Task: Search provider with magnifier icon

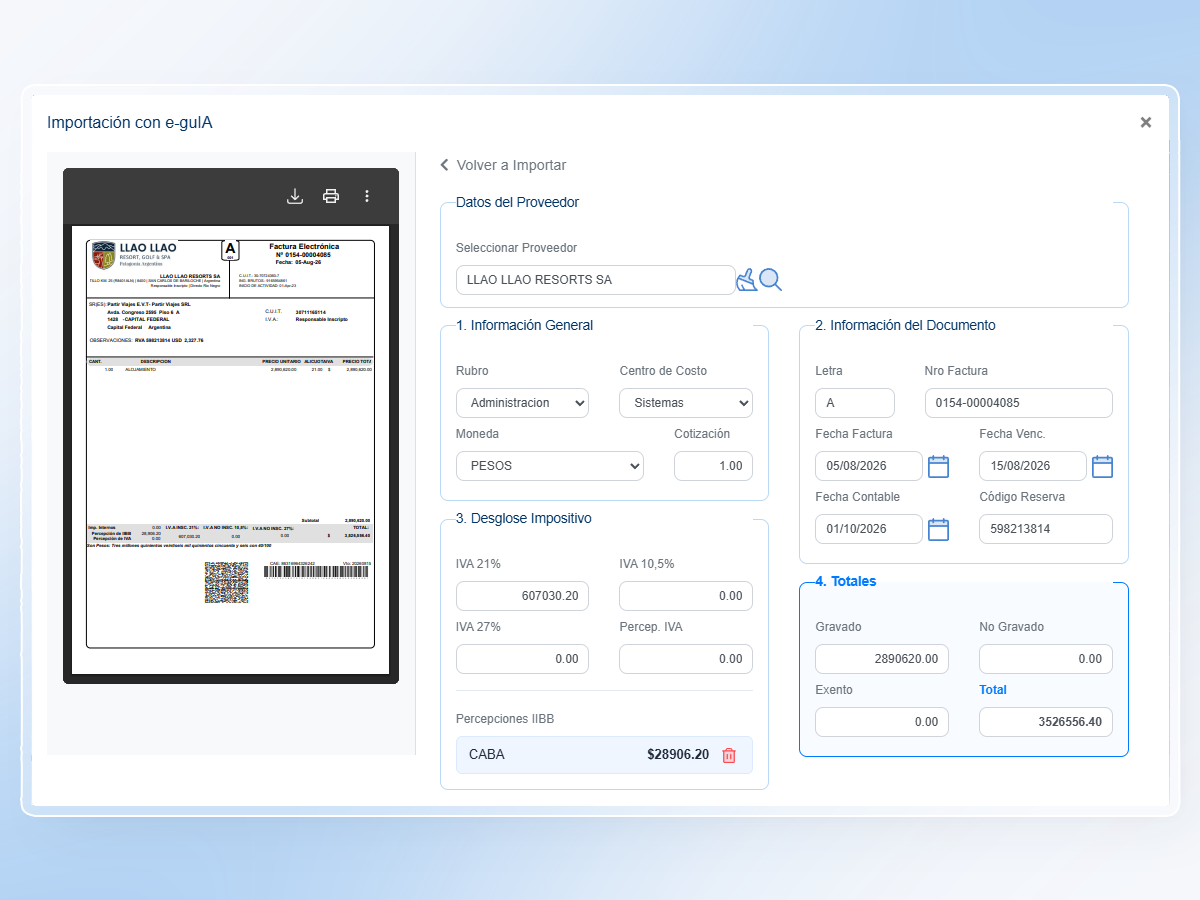Action: 770,280
